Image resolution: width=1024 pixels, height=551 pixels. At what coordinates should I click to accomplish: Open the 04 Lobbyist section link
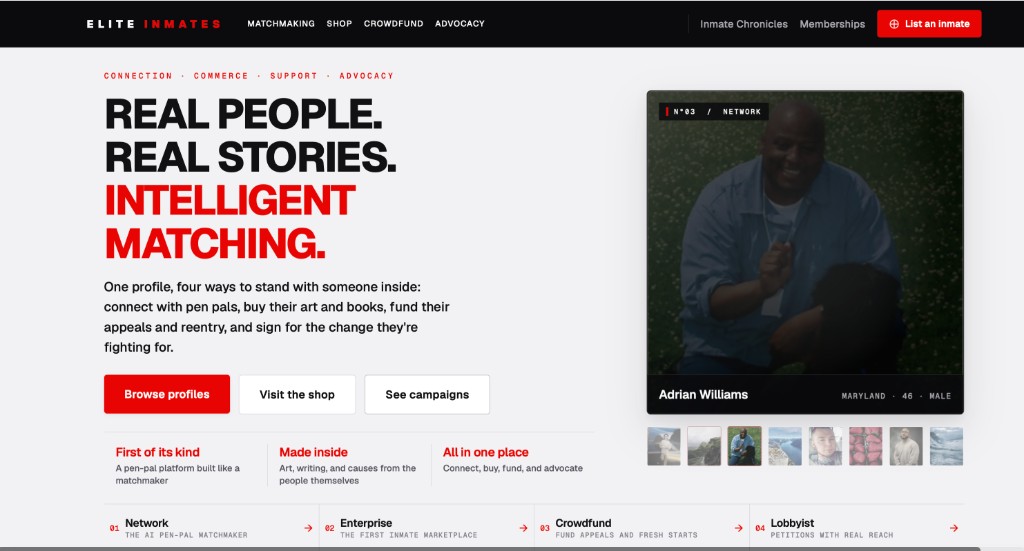click(857, 528)
